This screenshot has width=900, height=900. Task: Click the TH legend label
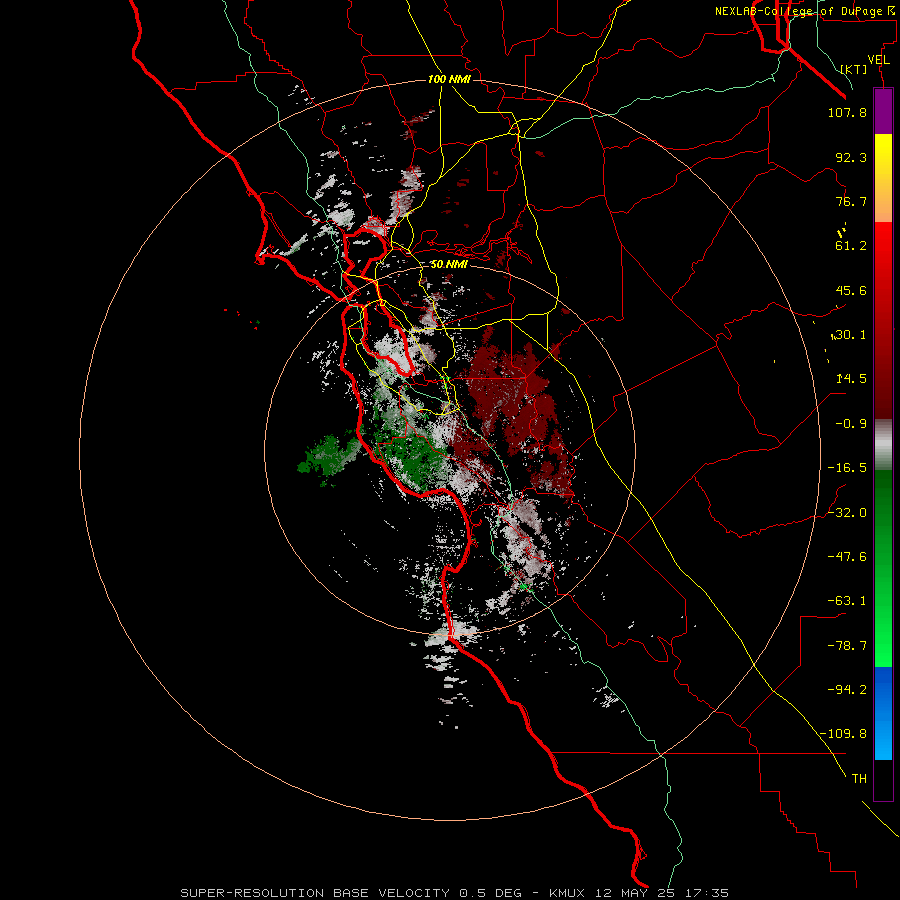tap(859, 779)
